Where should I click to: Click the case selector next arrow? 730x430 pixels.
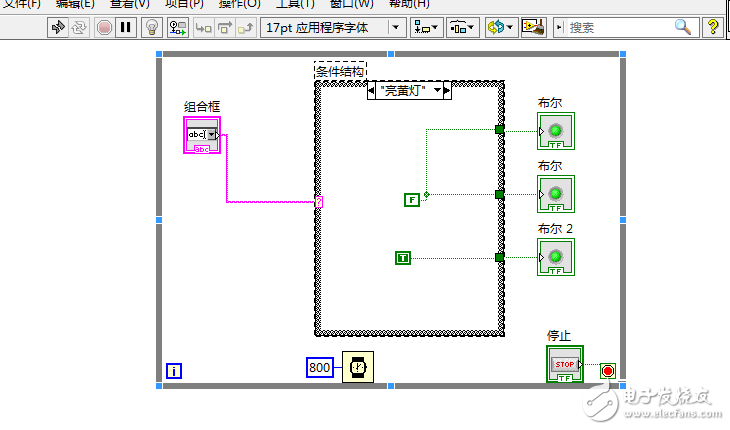point(447,90)
